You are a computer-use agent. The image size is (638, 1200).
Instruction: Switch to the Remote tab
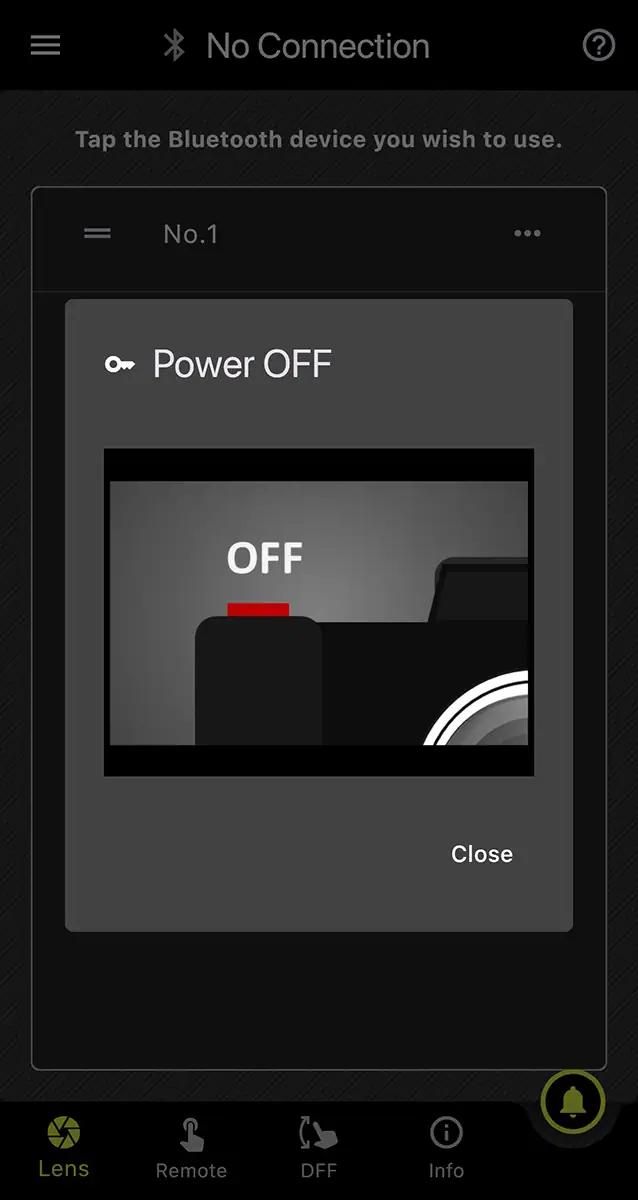pos(191,1148)
